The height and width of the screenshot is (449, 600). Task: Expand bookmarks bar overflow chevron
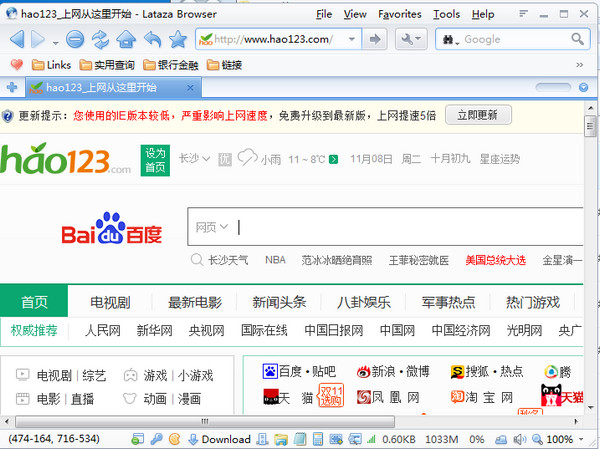coord(580,65)
